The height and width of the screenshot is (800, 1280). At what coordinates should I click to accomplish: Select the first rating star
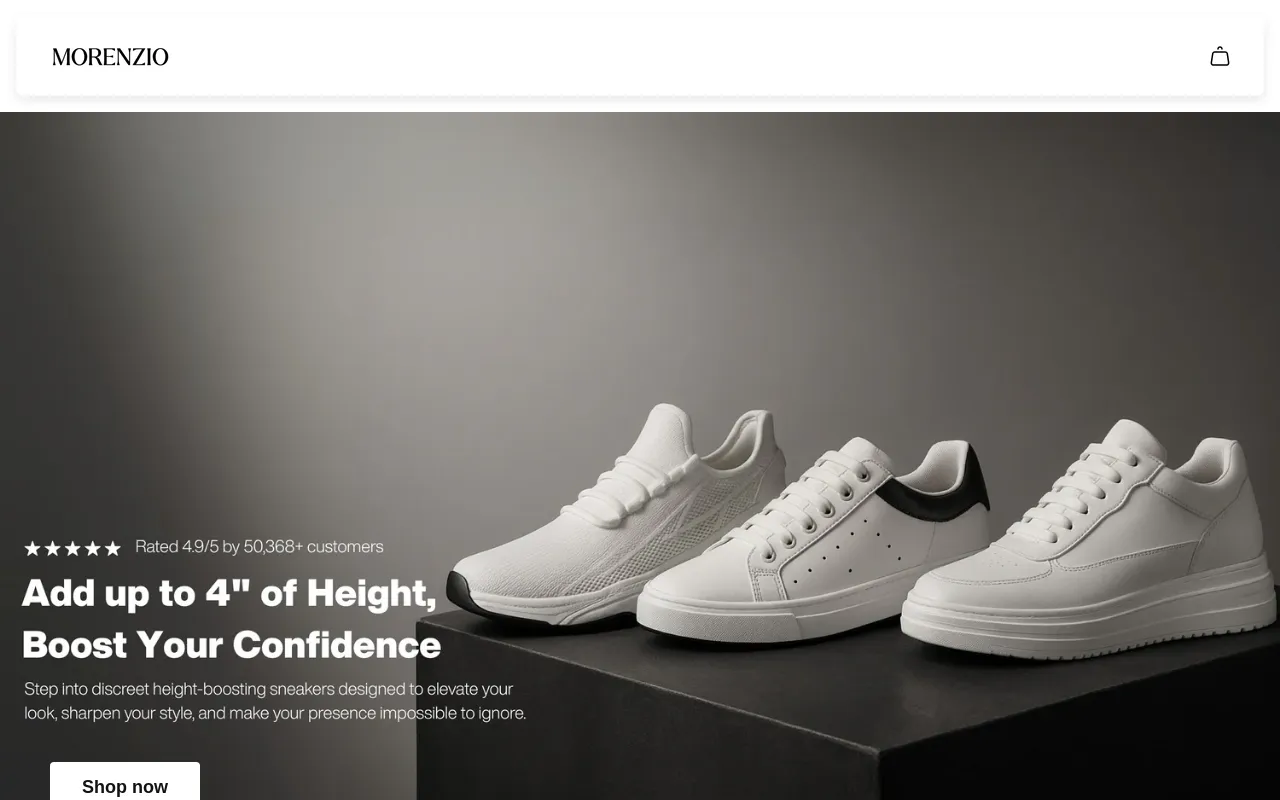pos(32,548)
